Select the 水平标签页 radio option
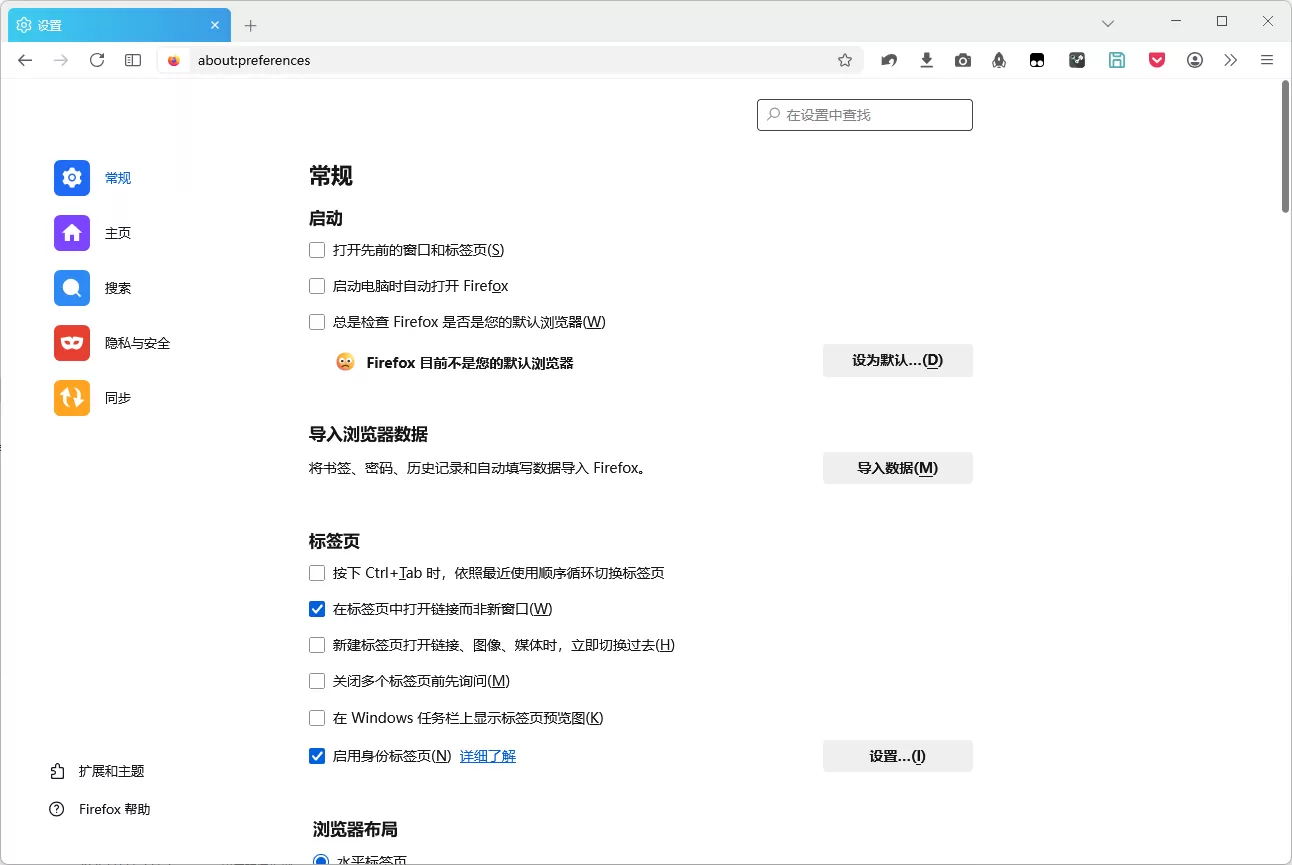The width and height of the screenshot is (1292, 865). 321,860
